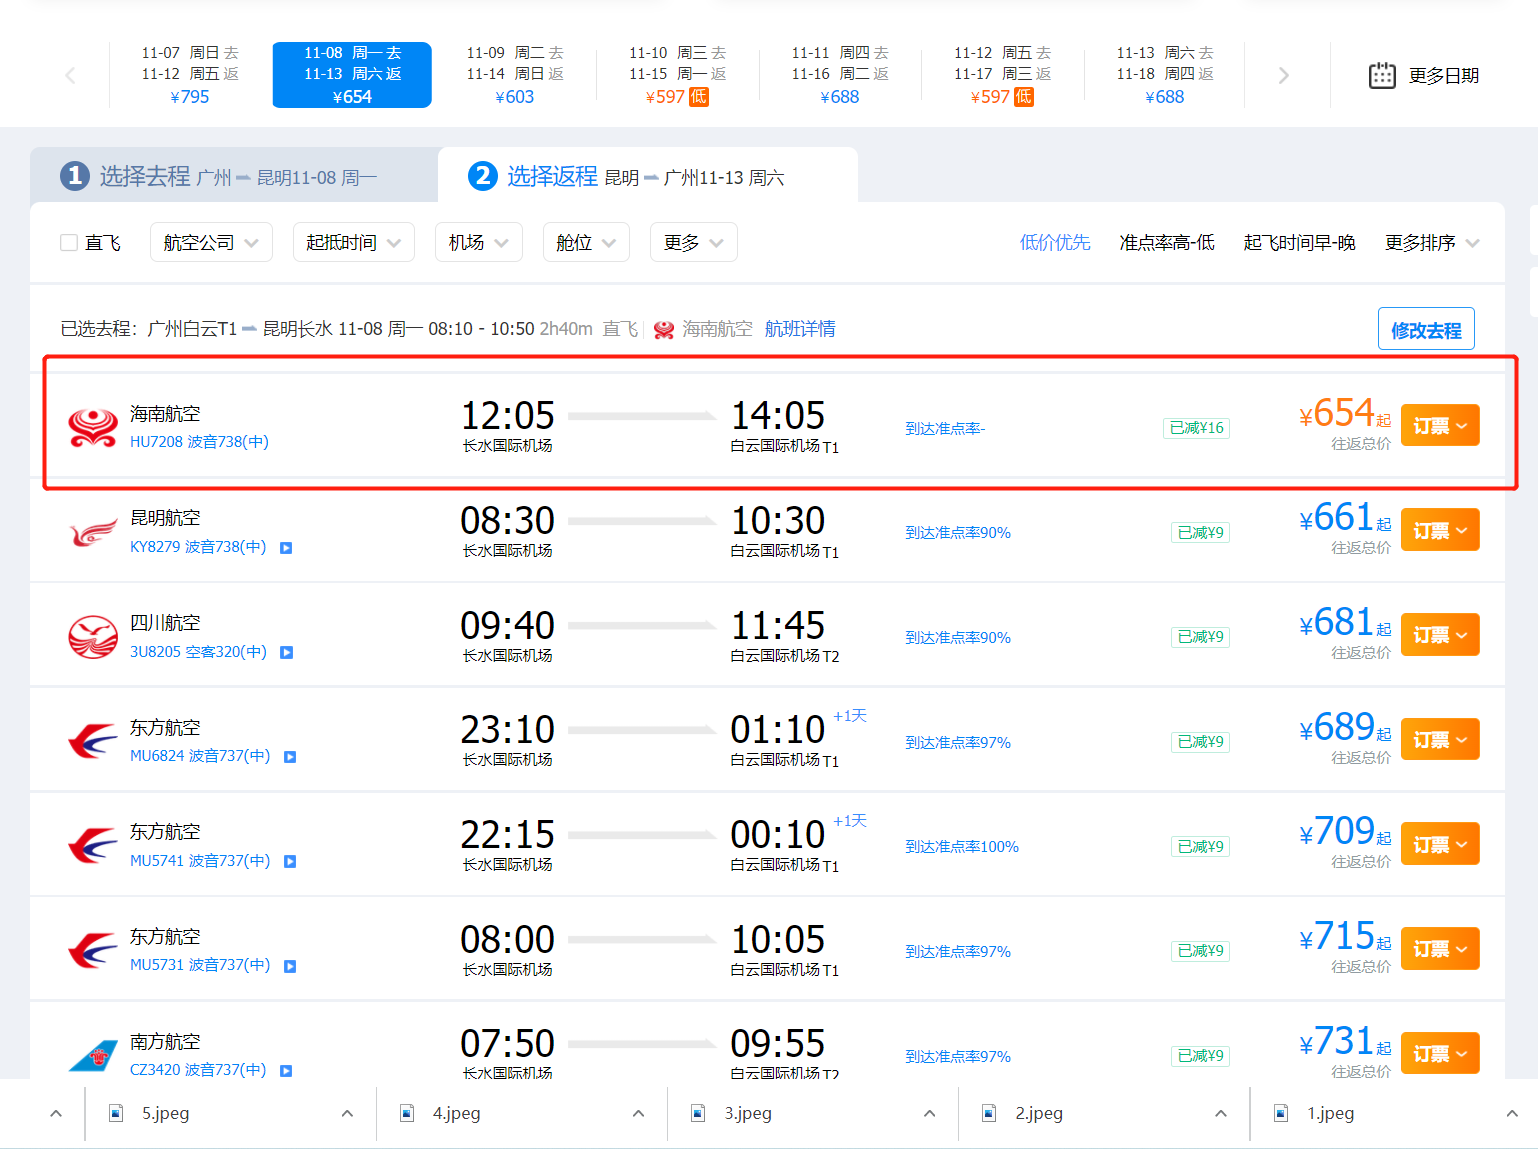Image resolution: width=1538 pixels, height=1149 pixels.
Task: Click file icon of 5.jpeg download
Action: coord(116,1113)
